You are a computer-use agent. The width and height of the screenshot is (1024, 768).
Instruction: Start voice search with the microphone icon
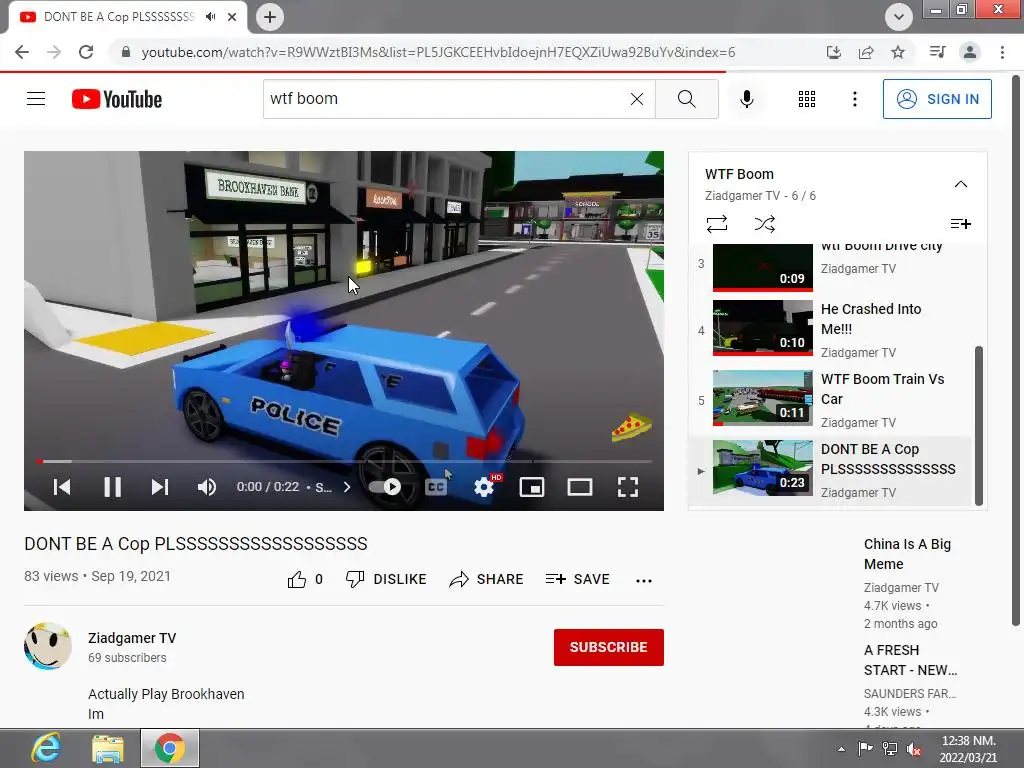747,99
